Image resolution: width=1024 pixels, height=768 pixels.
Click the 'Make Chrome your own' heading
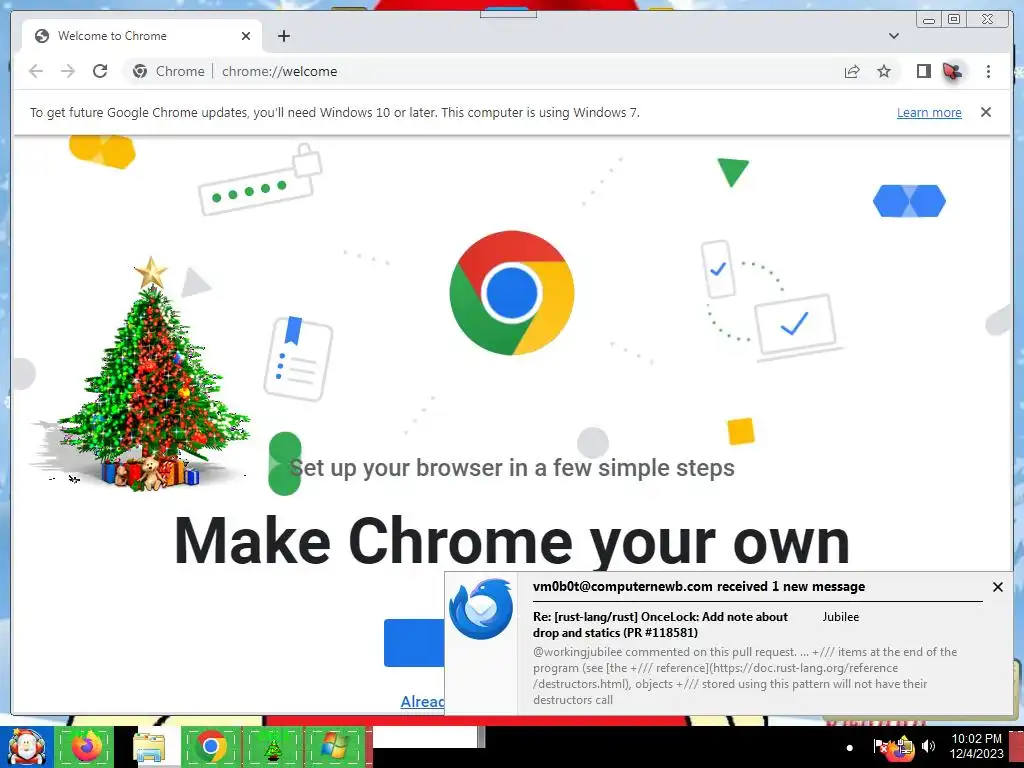click(512, 541)
